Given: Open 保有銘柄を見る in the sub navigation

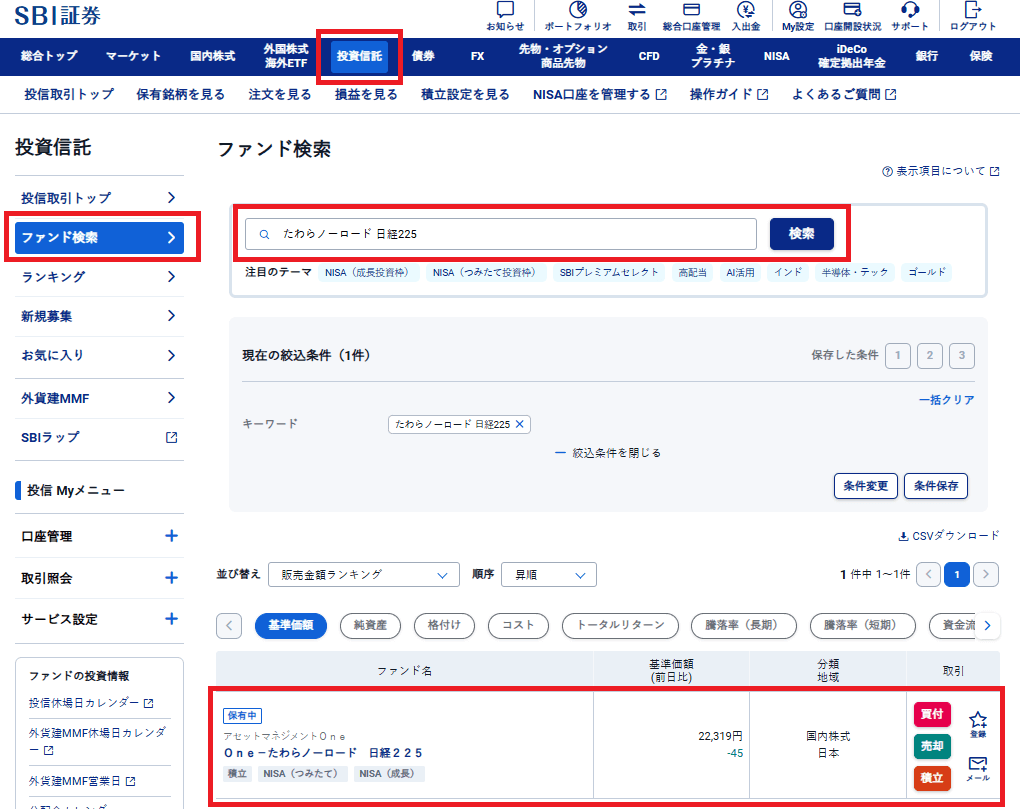Looking at the screenshot, I should coord(180,94).
